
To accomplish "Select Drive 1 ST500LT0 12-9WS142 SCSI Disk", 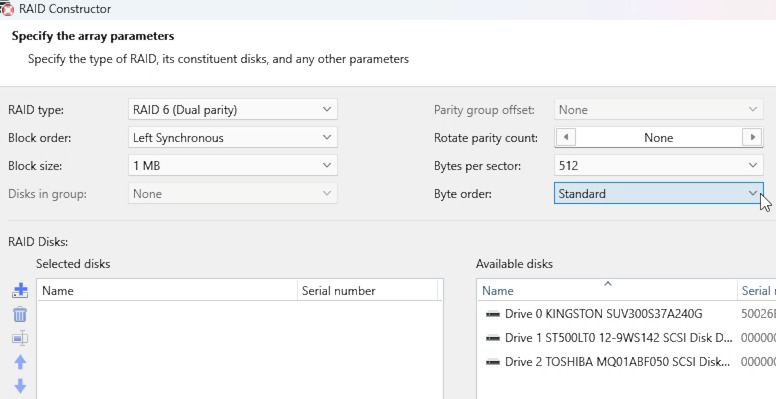I will pyautogui.click(x=619, y=338).
